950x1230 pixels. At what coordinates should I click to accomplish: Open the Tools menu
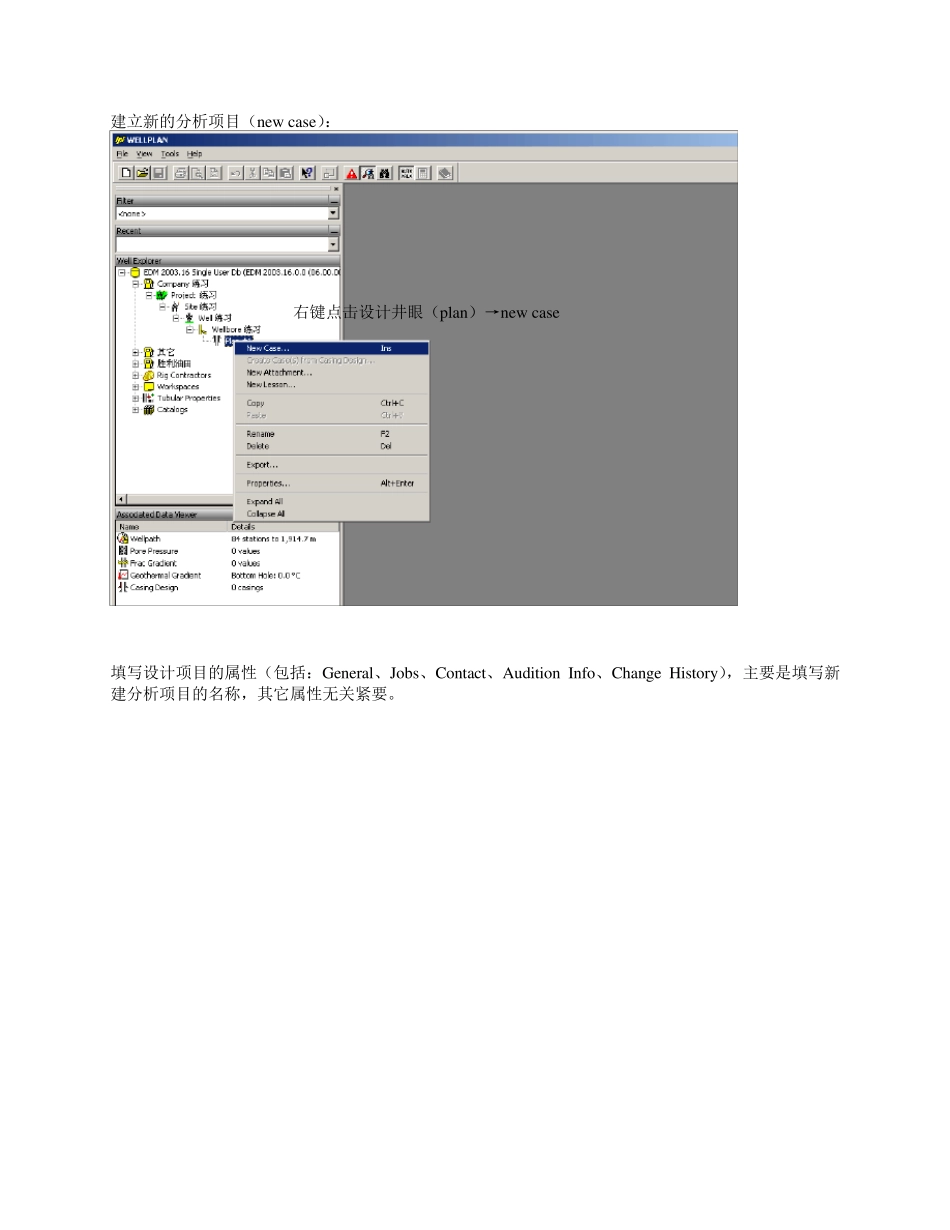170,154
